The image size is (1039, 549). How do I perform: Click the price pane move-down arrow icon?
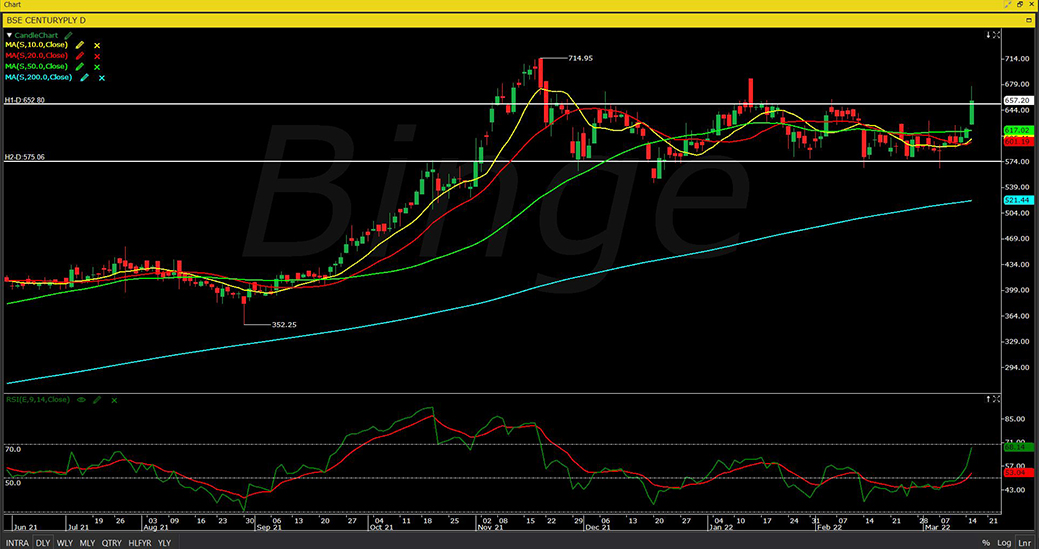pyautogui.click(x=988, y=34)
